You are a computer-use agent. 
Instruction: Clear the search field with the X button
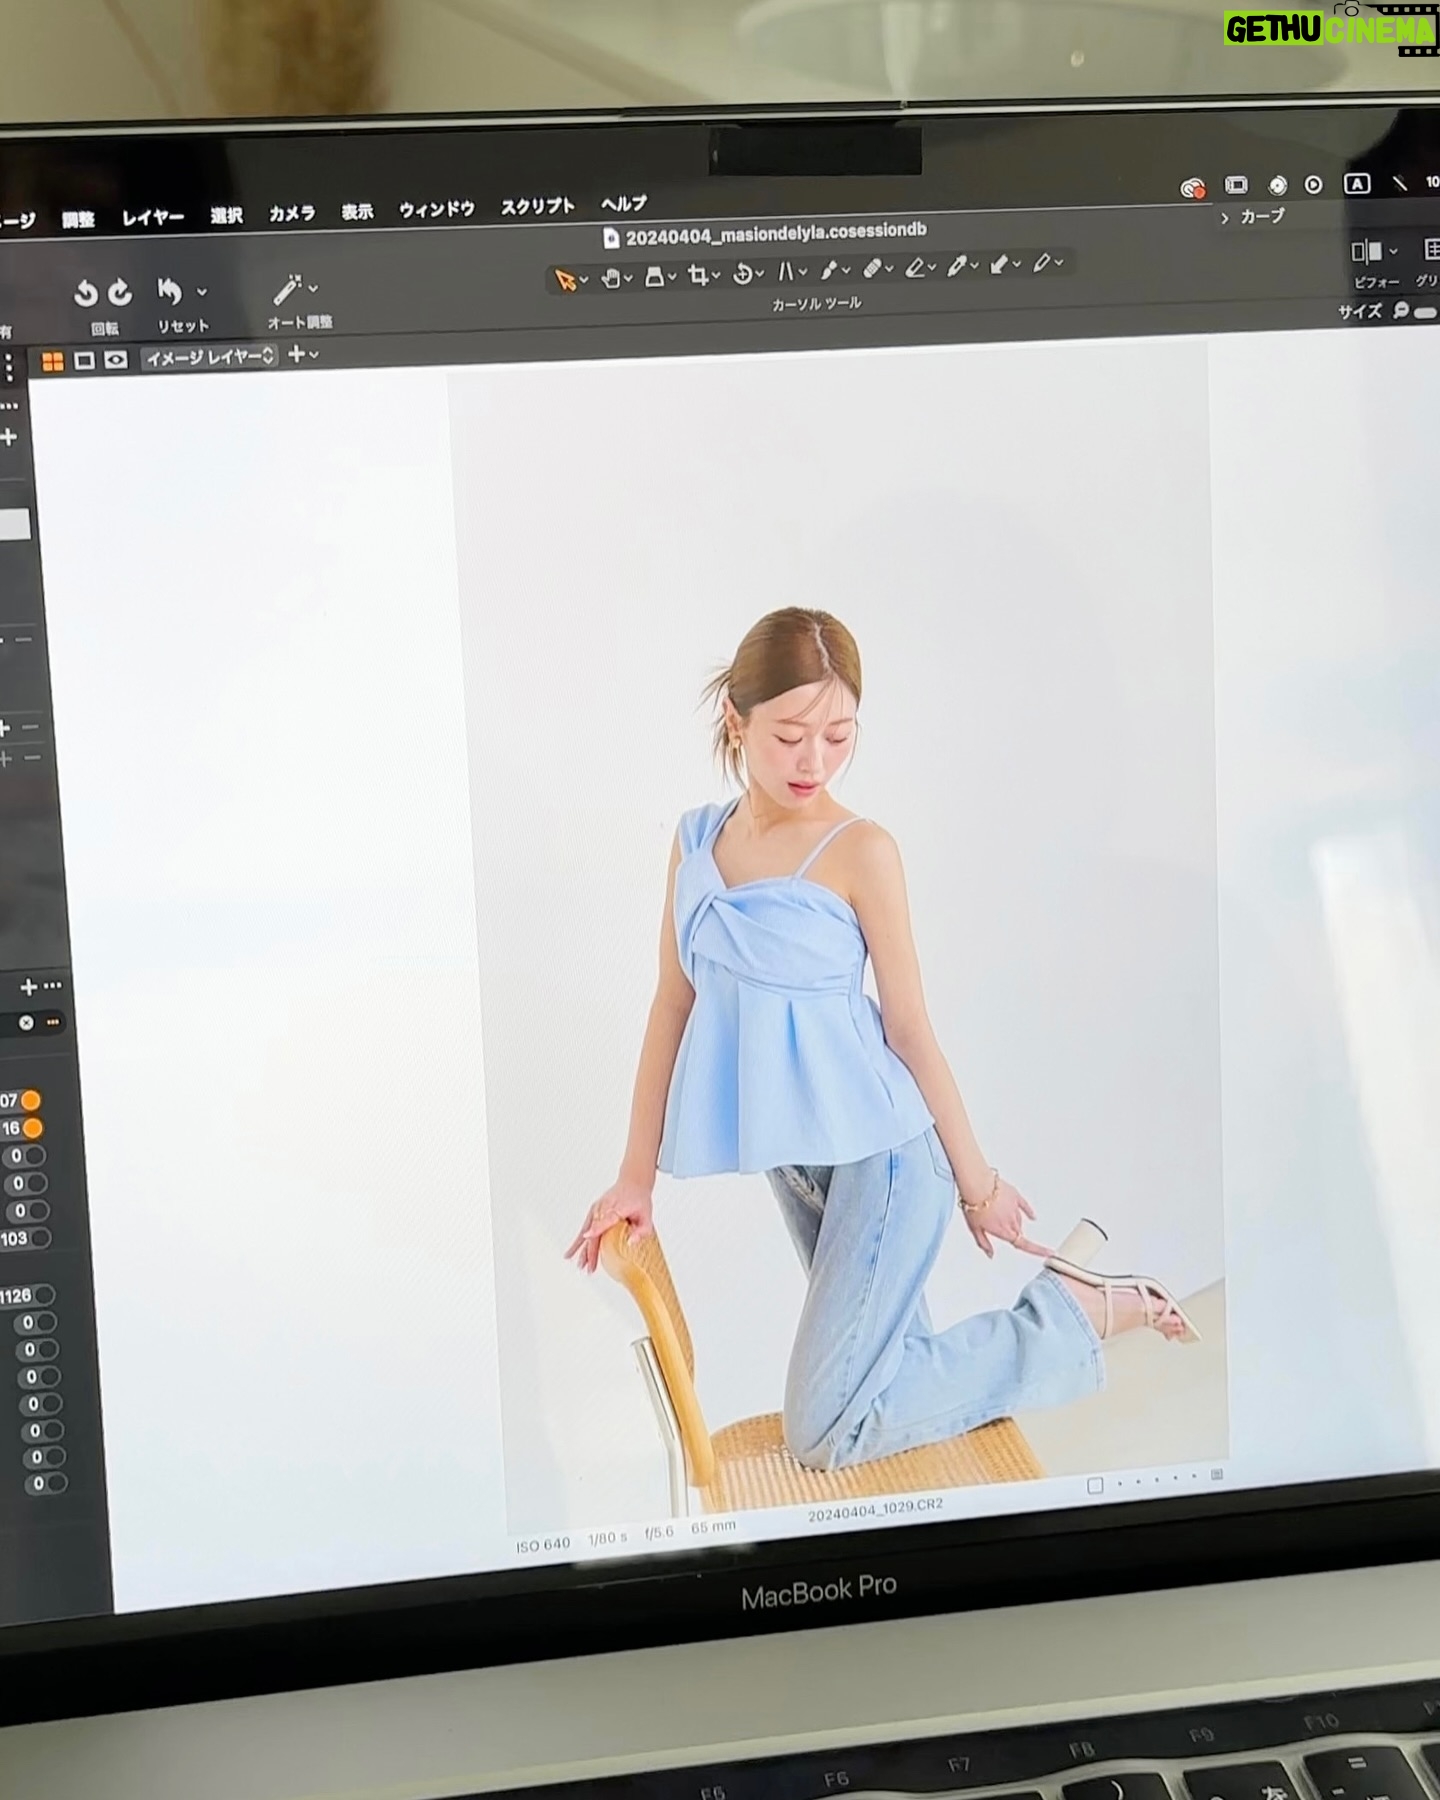(26, 1022)
